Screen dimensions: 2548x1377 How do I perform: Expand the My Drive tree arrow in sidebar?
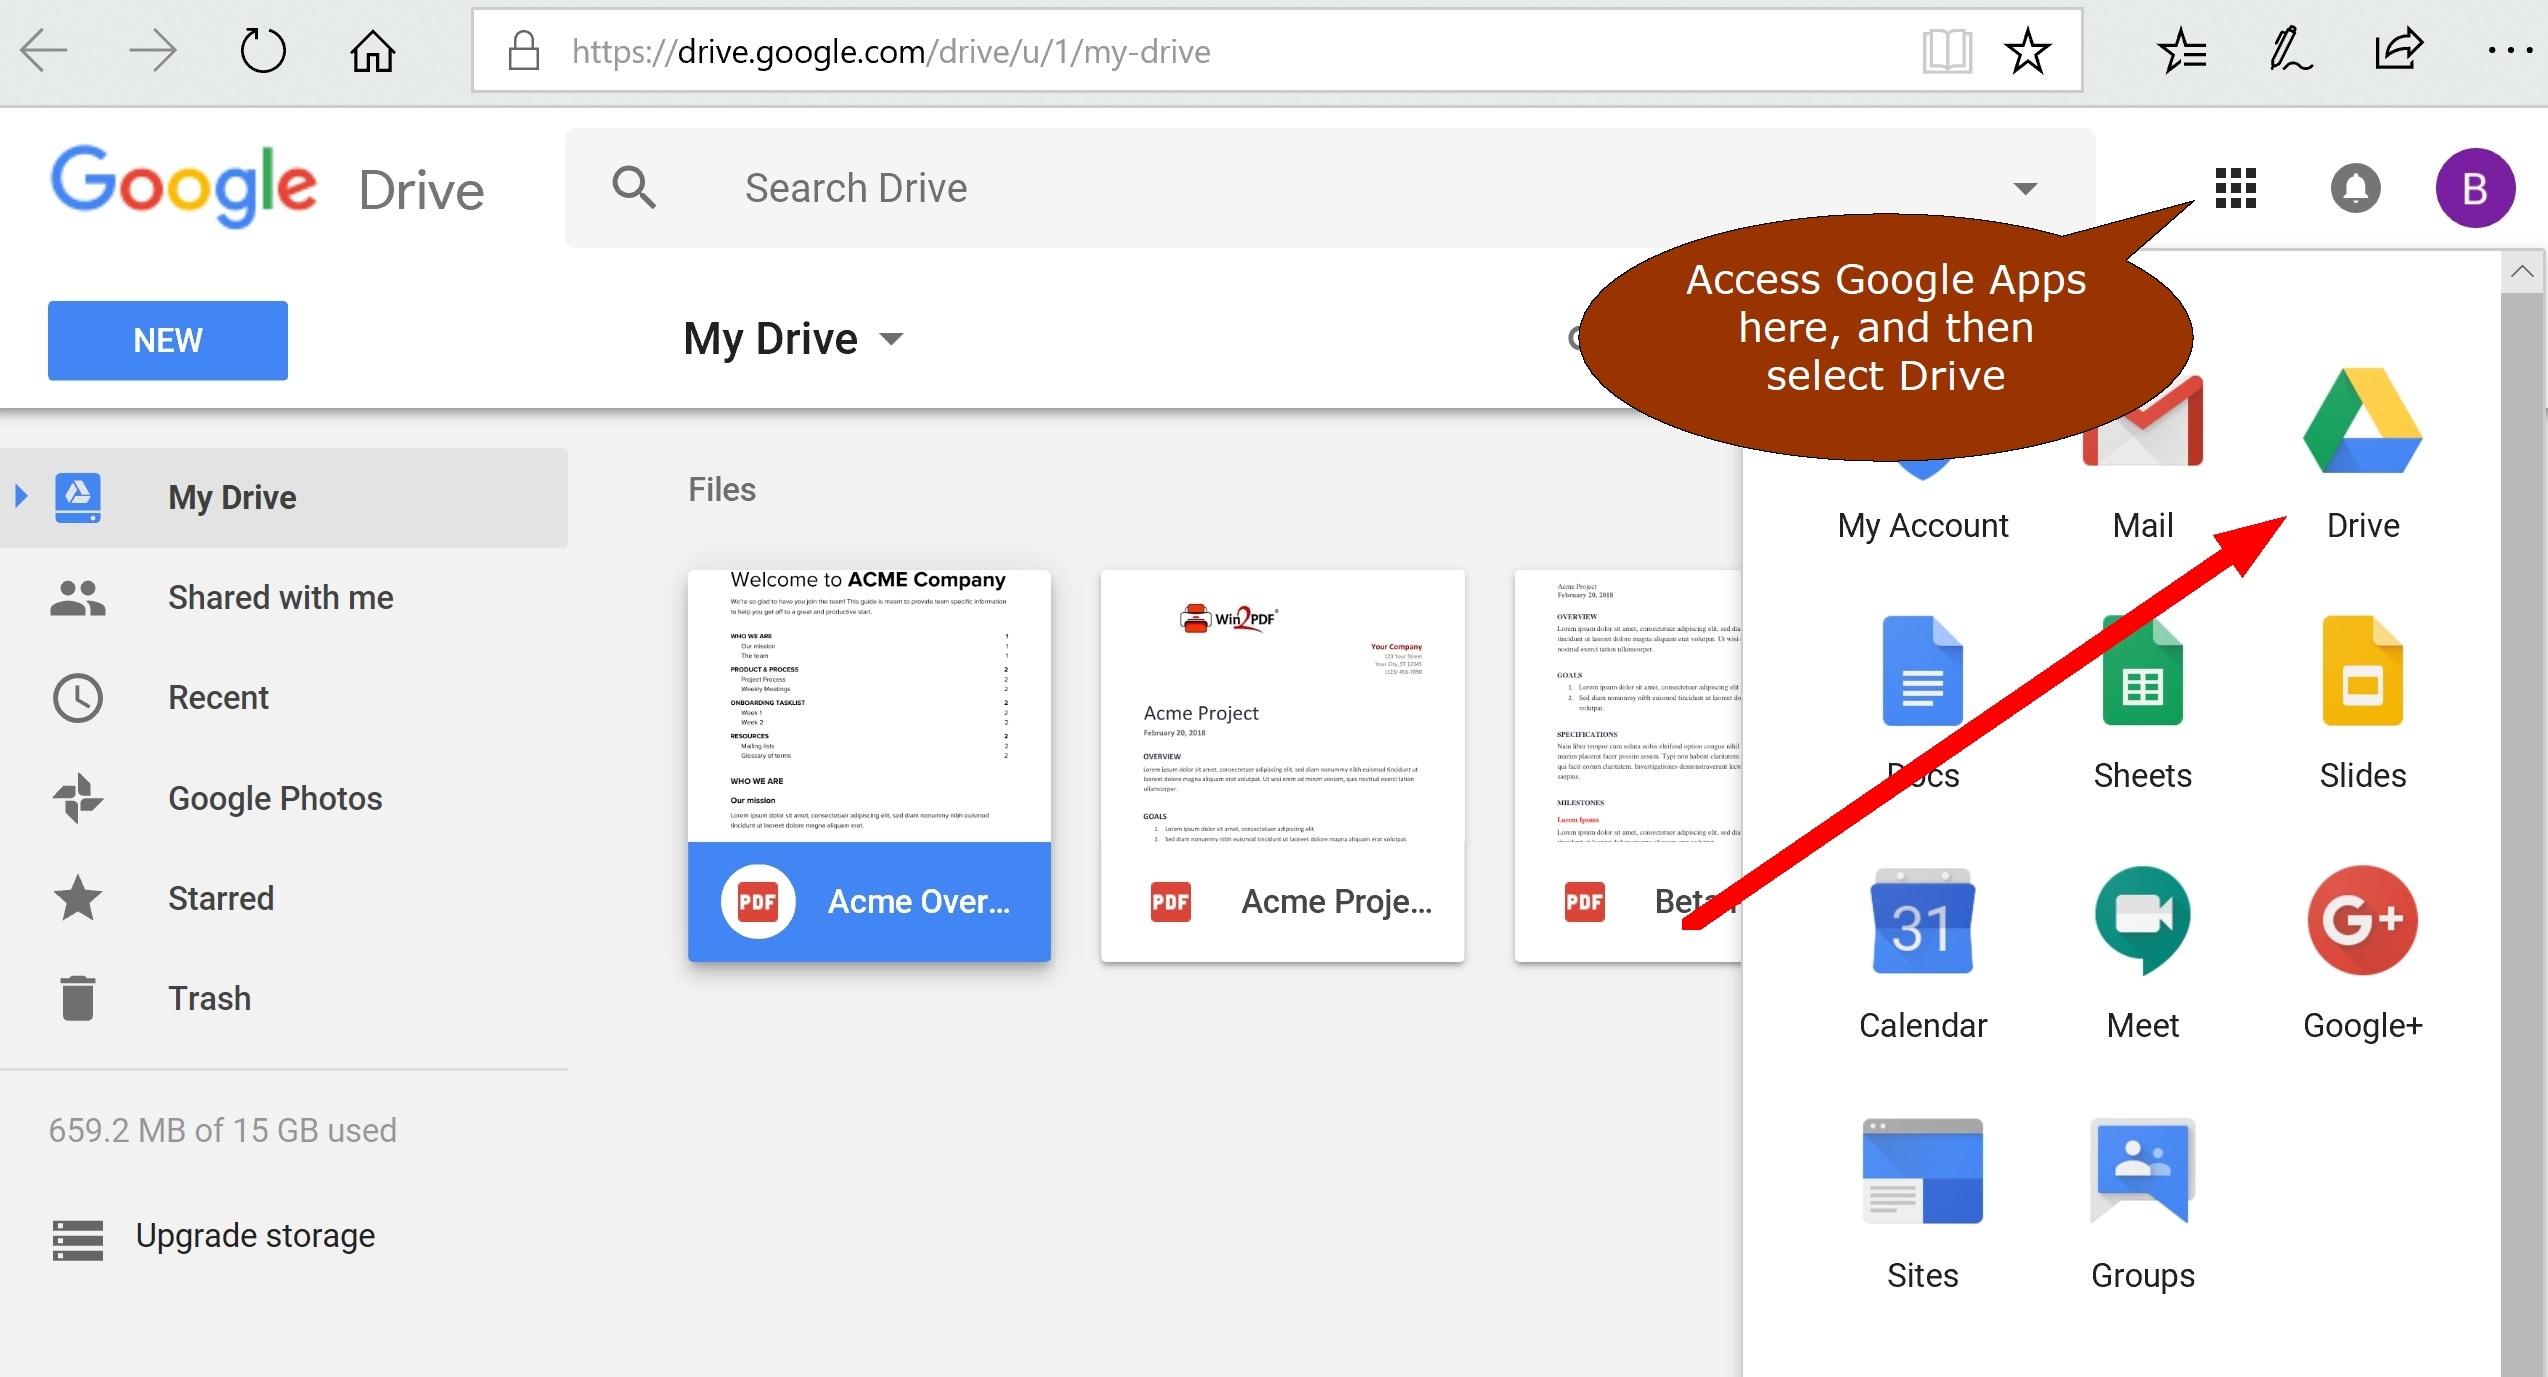pyautogui.click(x=18, y=497)
